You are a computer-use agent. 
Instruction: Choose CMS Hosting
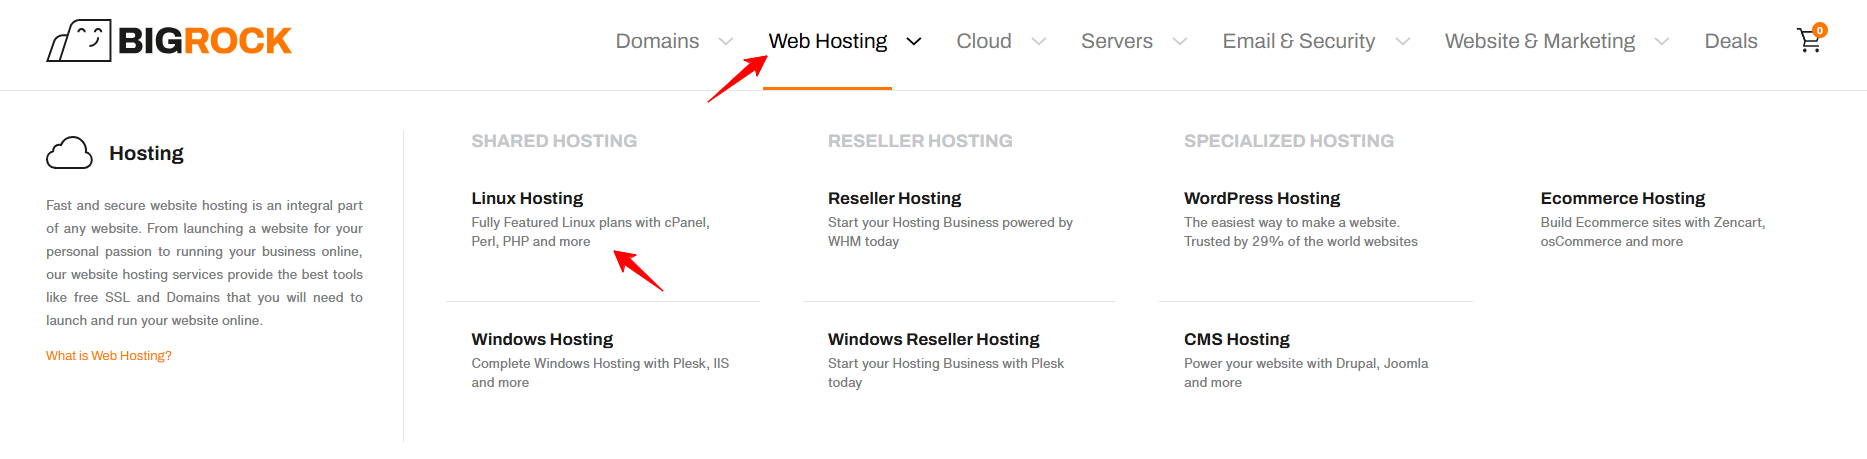pyautogui.click(x=1237, y=339)
